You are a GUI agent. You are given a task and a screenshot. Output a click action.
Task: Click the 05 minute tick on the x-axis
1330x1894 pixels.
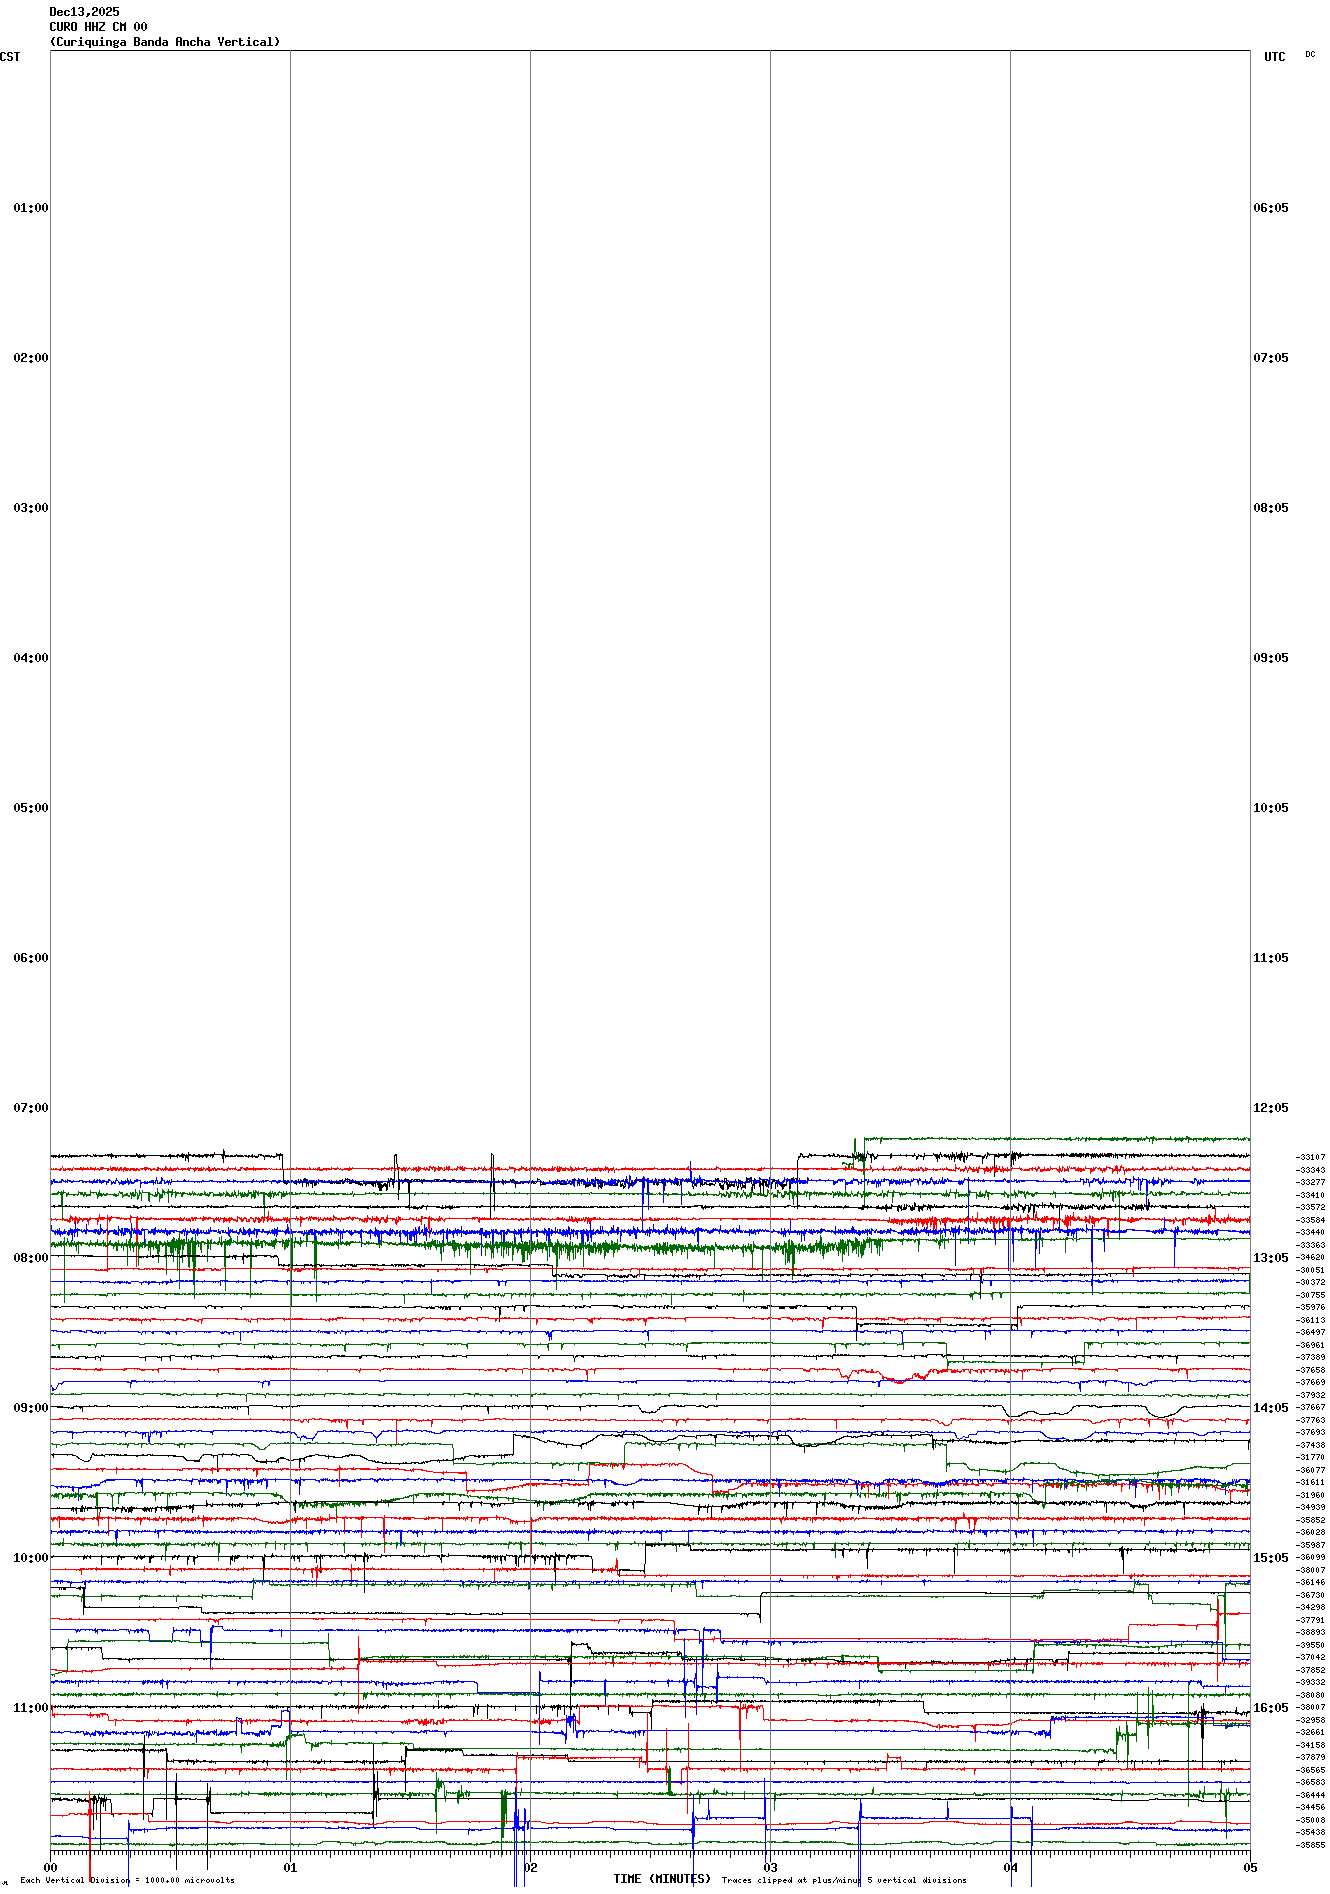[x=1249, y=1867]
